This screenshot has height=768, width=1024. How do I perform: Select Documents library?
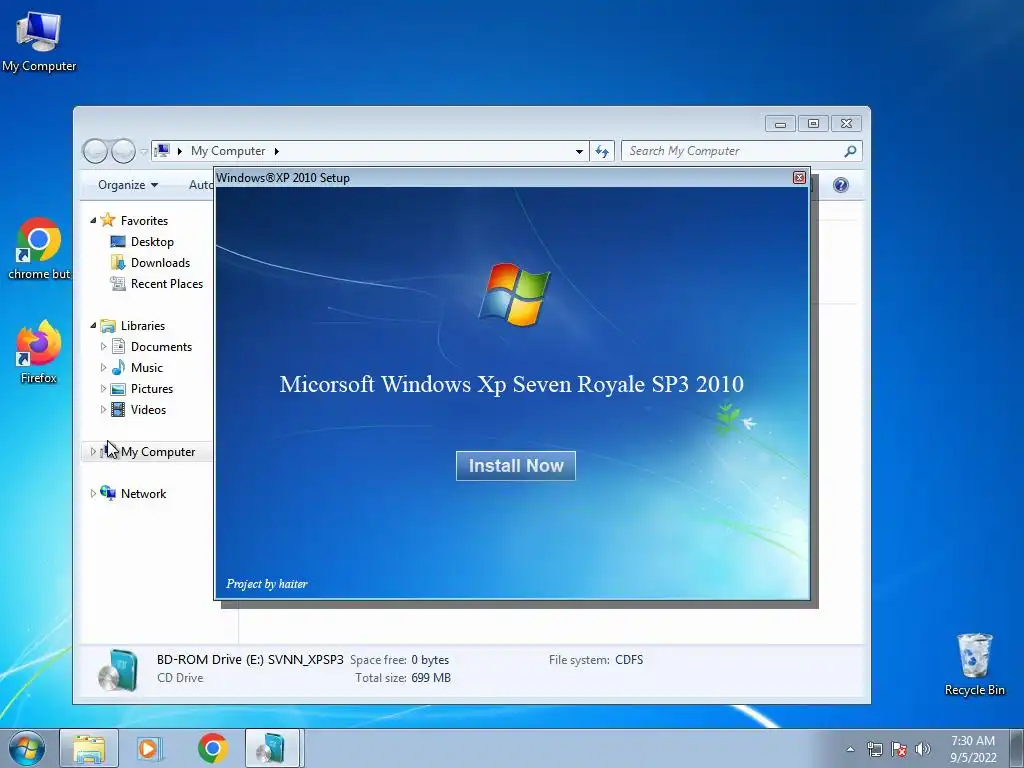(x=161, y=347)
